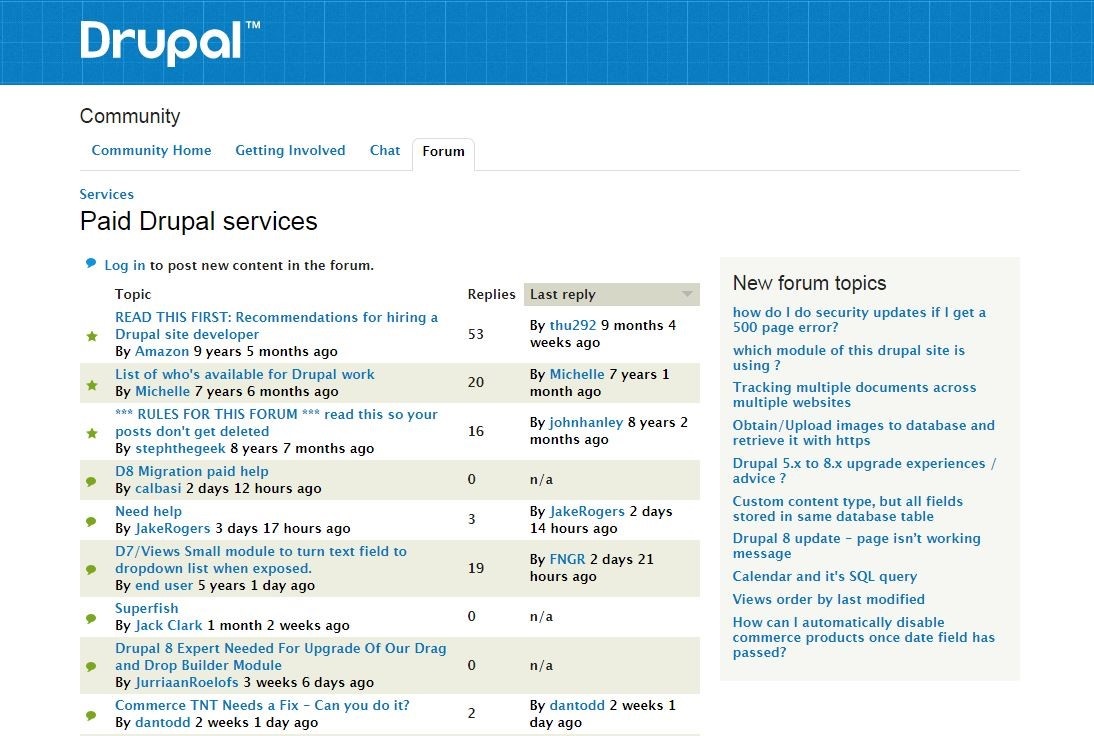Image resolution: width=1094 pixels, height=736 pixels.
Task: Open security updates 500 page error topic
Action: tap(859, 320)
